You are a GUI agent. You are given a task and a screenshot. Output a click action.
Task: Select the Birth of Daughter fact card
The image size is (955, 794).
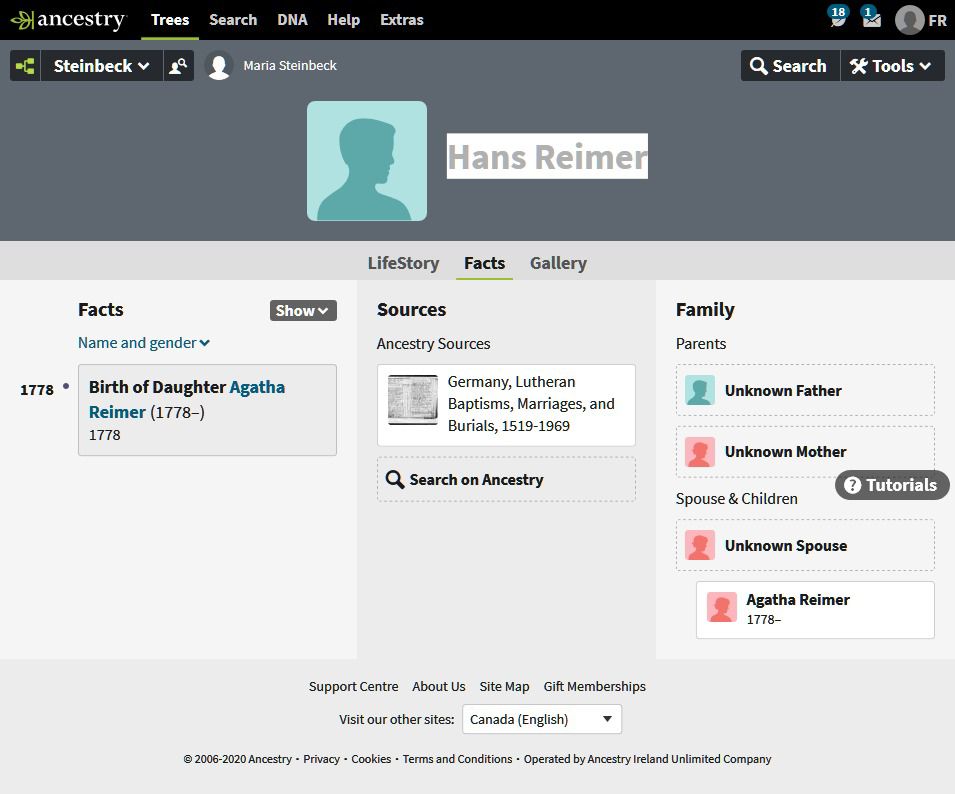207,410
